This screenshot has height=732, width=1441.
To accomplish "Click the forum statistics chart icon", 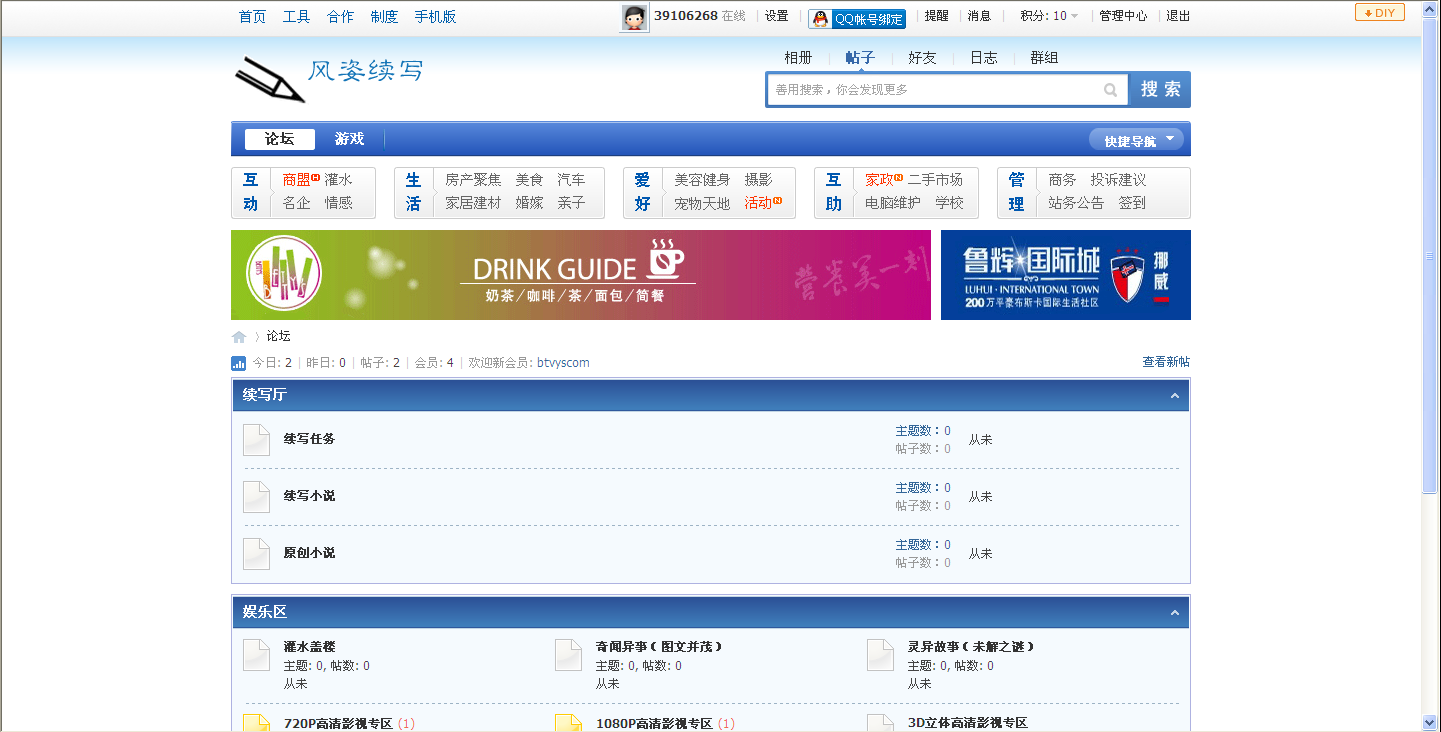I will (x=239, y=363).
